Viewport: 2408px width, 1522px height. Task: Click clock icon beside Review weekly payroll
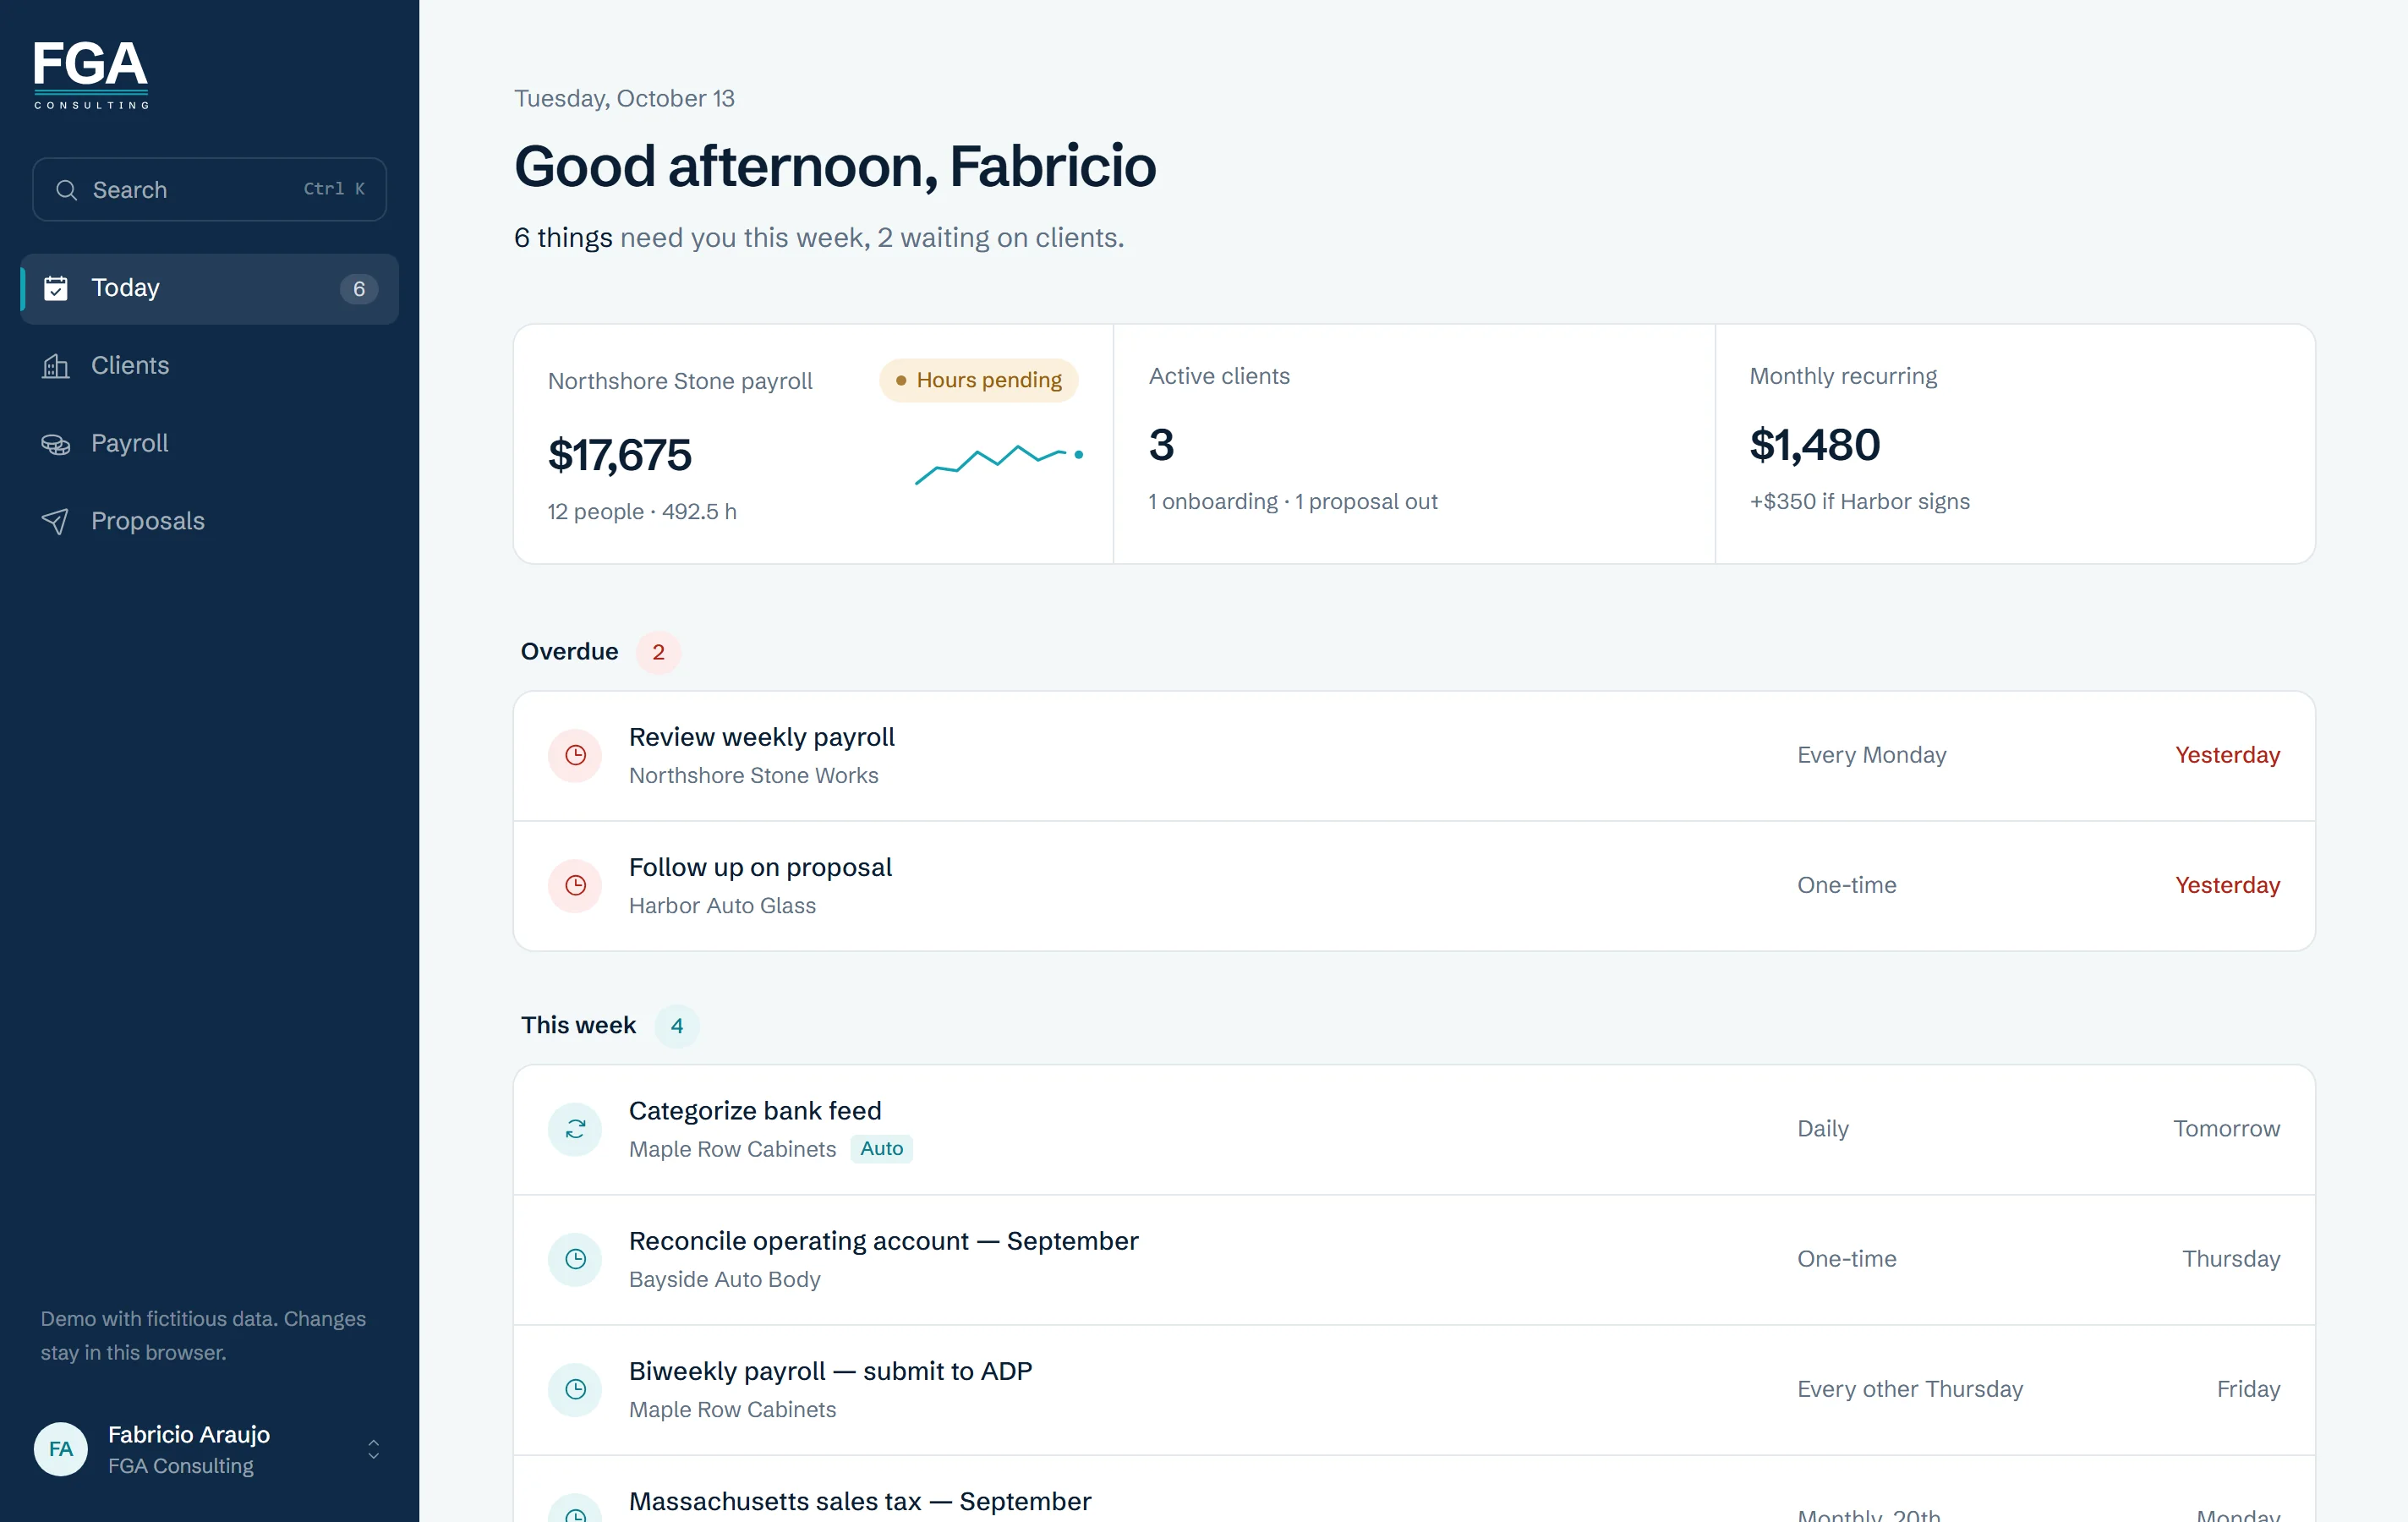point(575,755)
